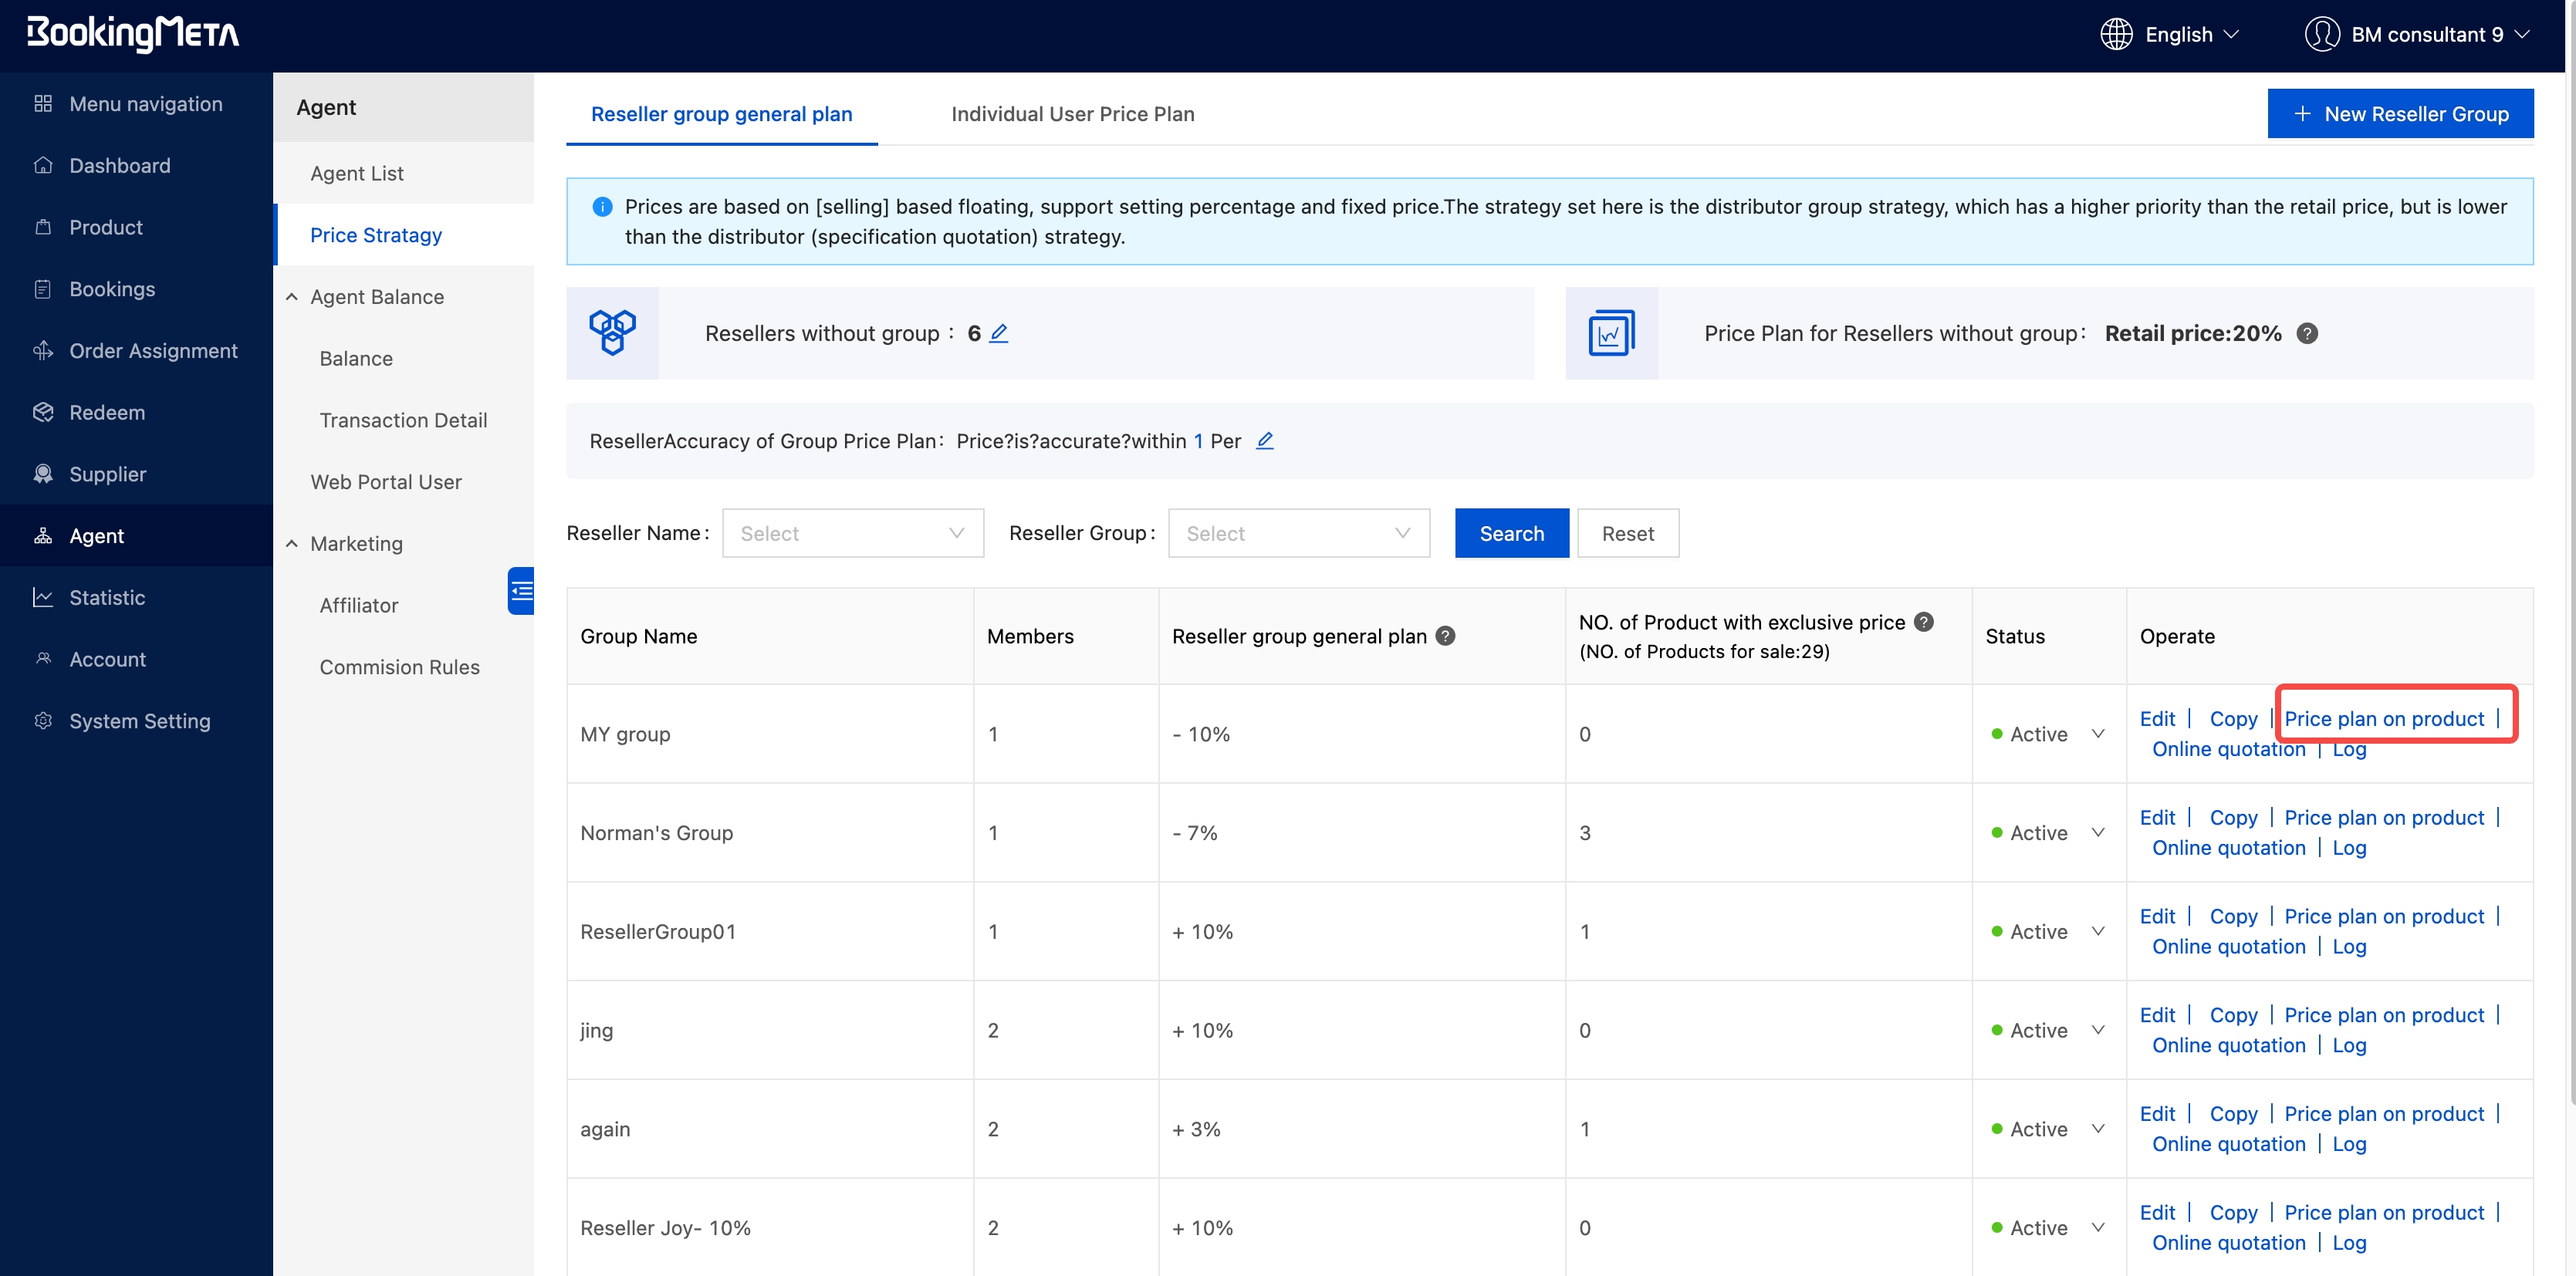The image size is (2576, 1276).
Task: Click the Statistic chart icon in sidebar
Action: (43, 597)
